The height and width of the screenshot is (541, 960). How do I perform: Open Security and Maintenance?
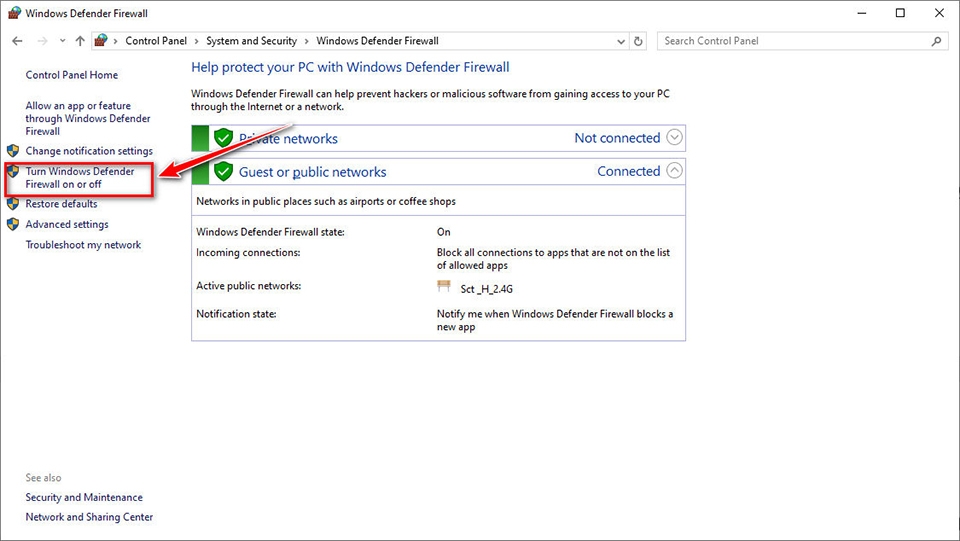click(84, 498)
